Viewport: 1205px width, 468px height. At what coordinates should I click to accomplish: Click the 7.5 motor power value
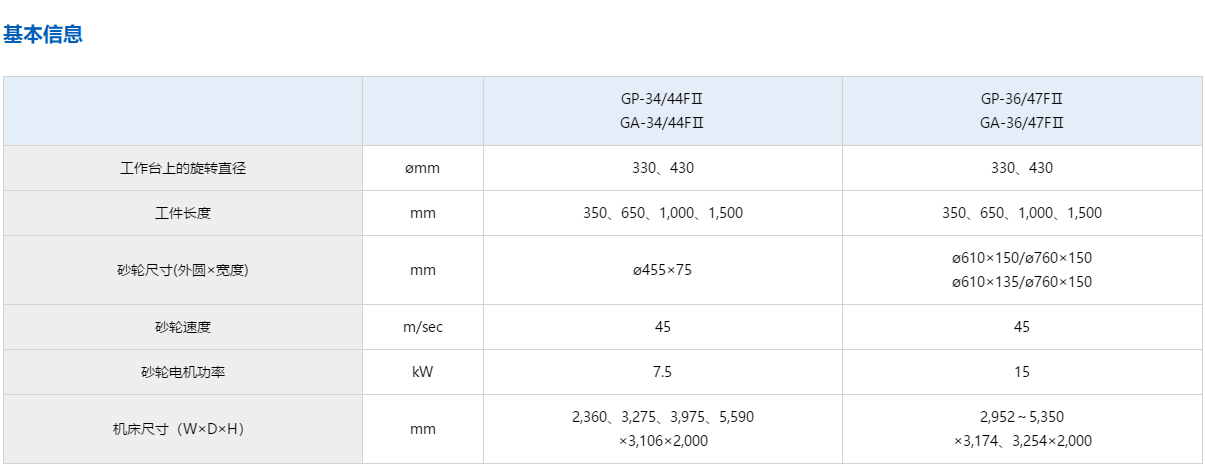662,372
